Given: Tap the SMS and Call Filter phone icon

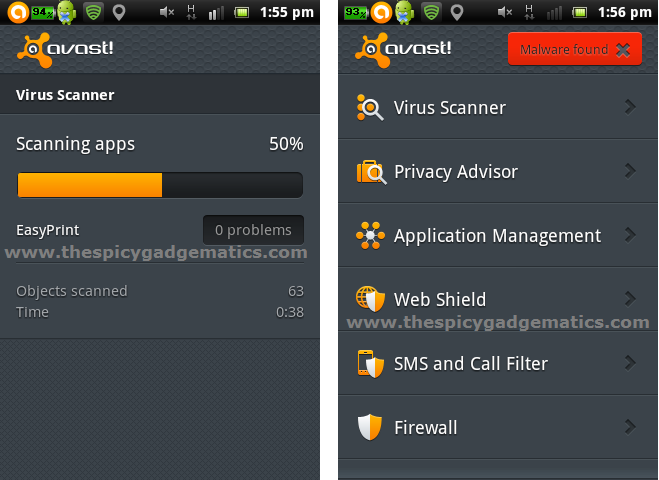Looking at the screenshot, I should pyautogui.click(x=371, y=364).
